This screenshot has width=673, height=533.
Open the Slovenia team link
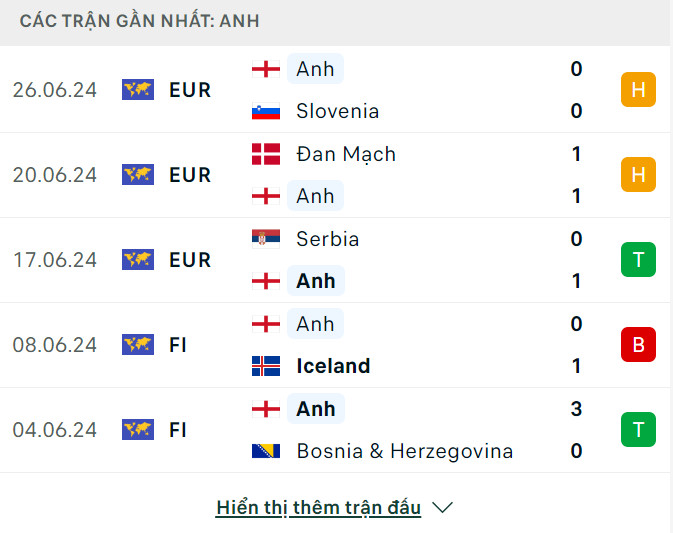click(337, 112)
